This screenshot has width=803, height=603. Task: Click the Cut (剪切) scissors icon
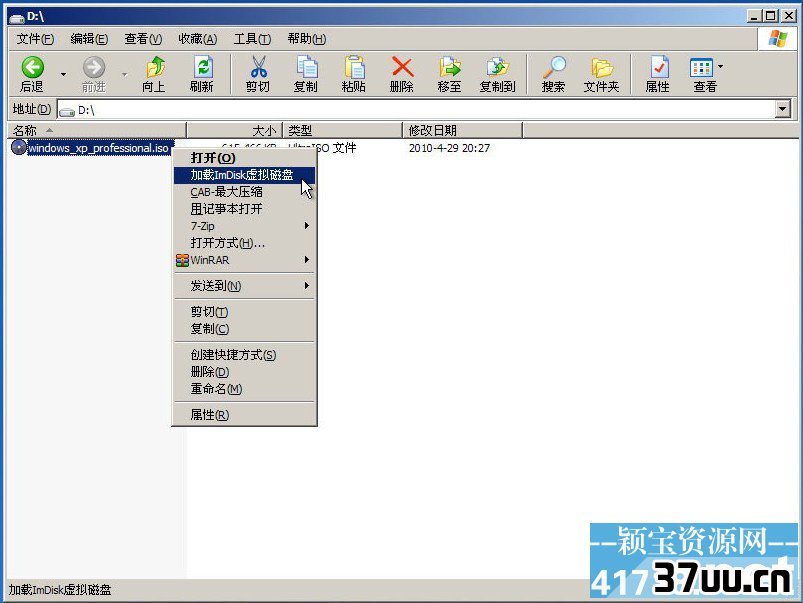pyautogui.click(x=258, y=67)
